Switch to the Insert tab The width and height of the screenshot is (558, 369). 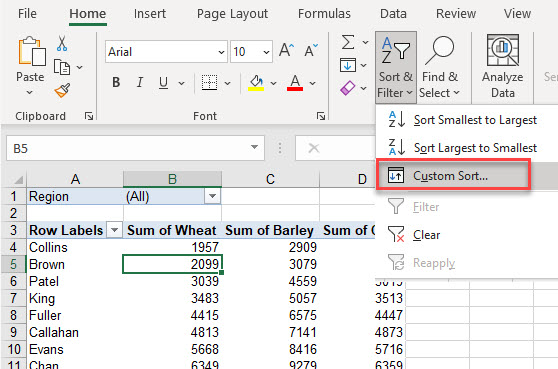pyautogui.click(x=150, y=14)
